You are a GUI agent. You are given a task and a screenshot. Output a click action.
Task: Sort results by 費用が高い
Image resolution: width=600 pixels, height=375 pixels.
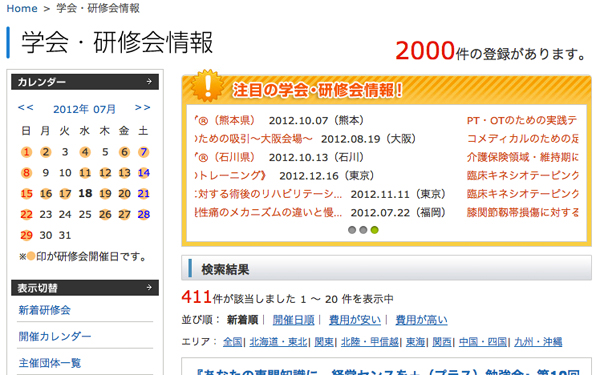point(421,320)
